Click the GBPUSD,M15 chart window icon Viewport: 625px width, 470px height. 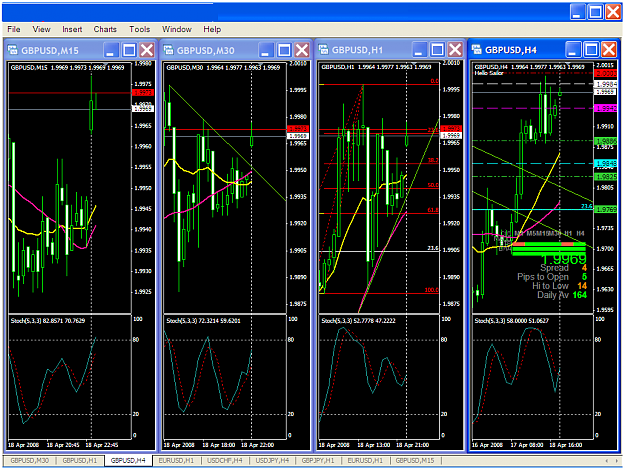[13, 50]
